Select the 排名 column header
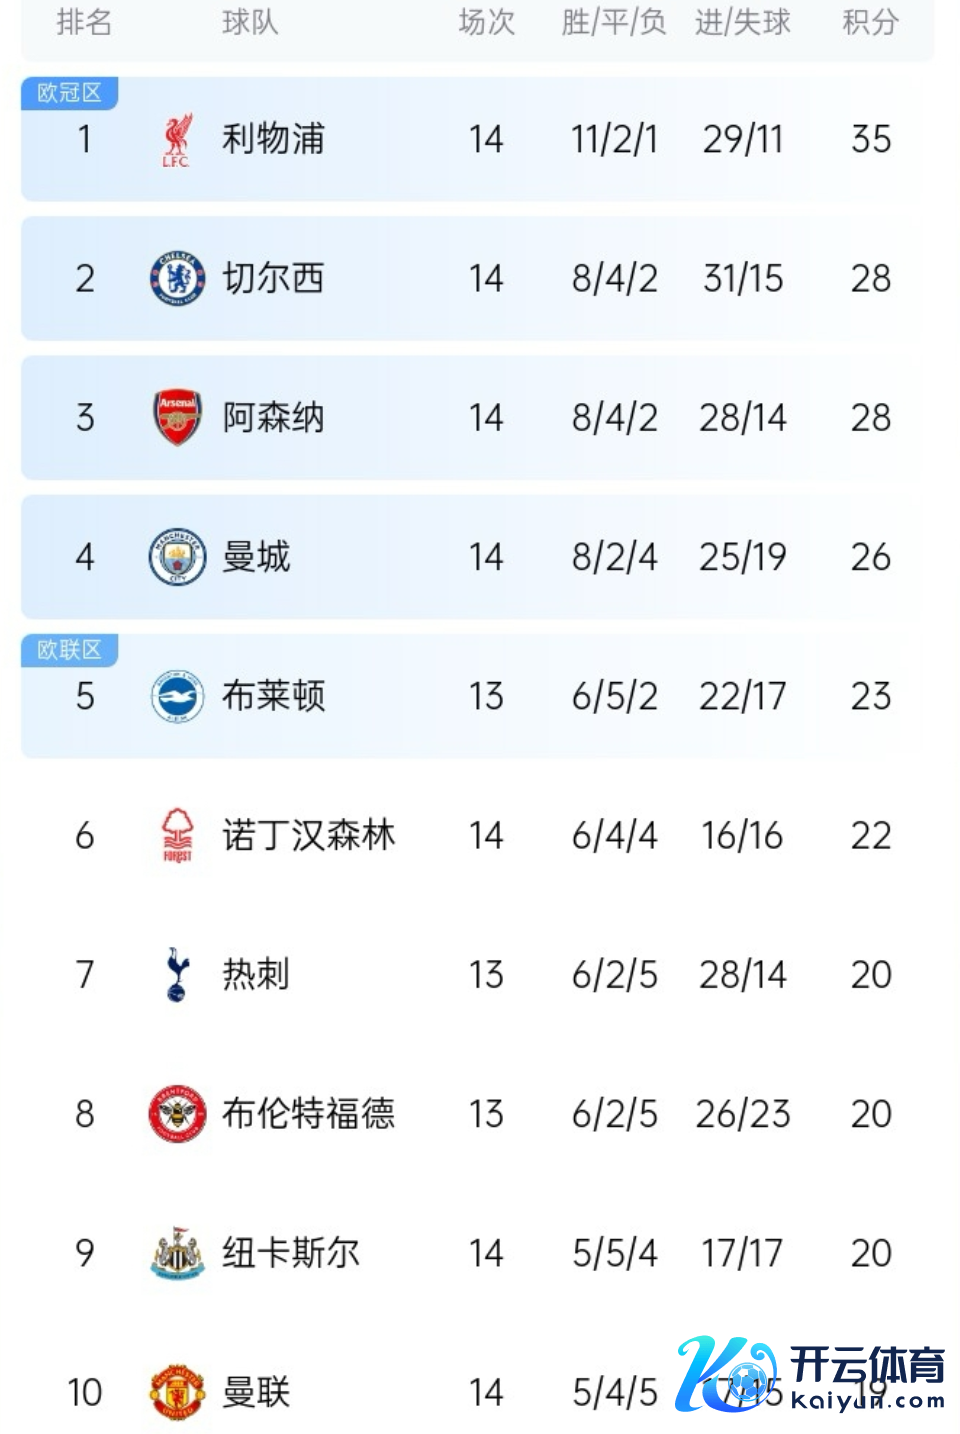Screen dimensions: 960x1434 (84, 22)
